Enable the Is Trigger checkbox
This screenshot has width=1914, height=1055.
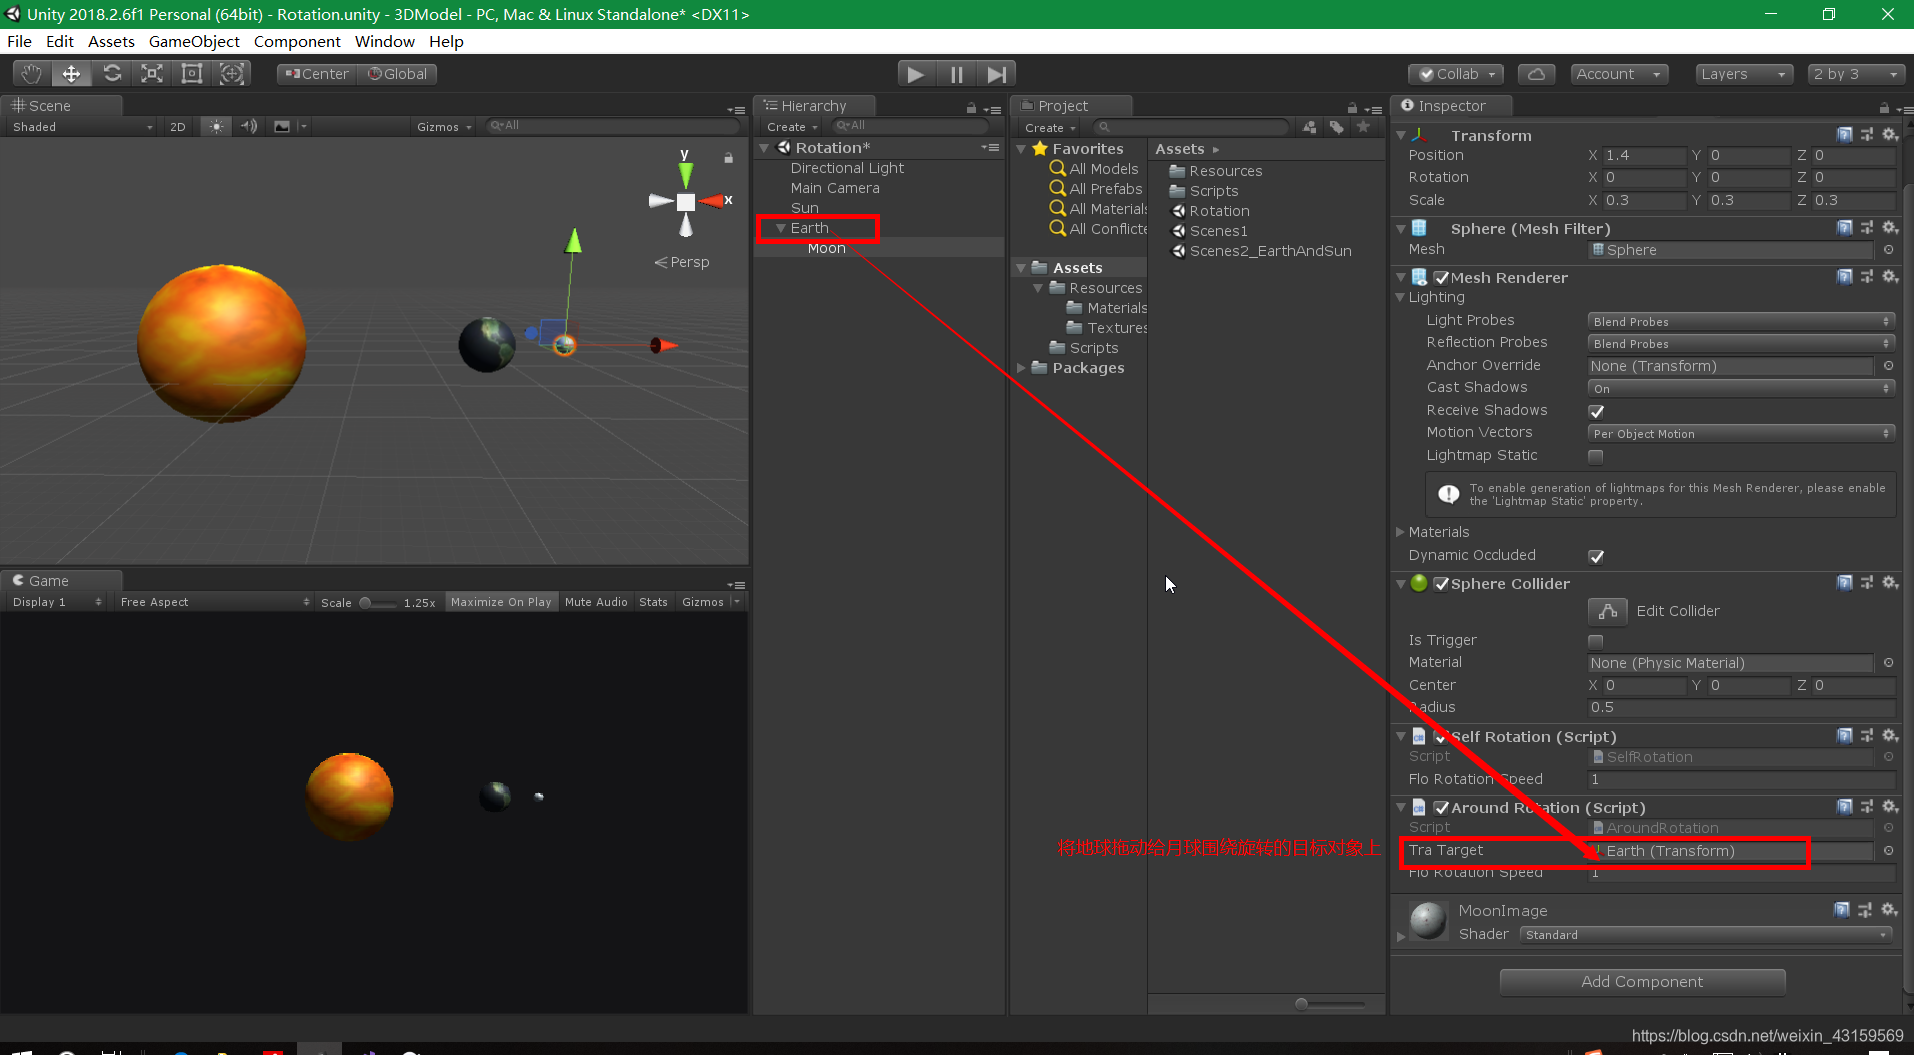pos(1596,640)
